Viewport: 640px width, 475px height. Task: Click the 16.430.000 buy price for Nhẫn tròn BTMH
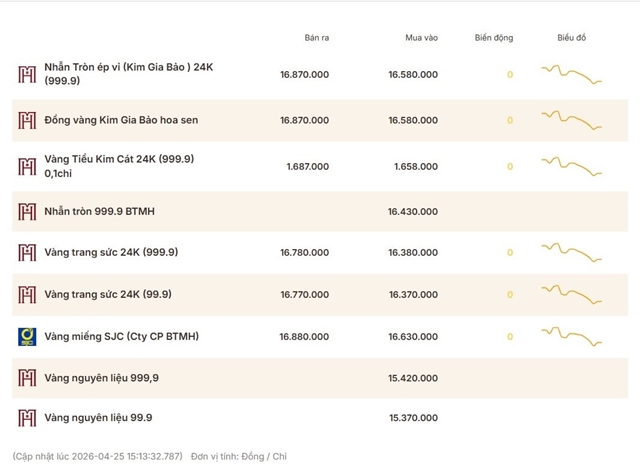pos(412,212)
